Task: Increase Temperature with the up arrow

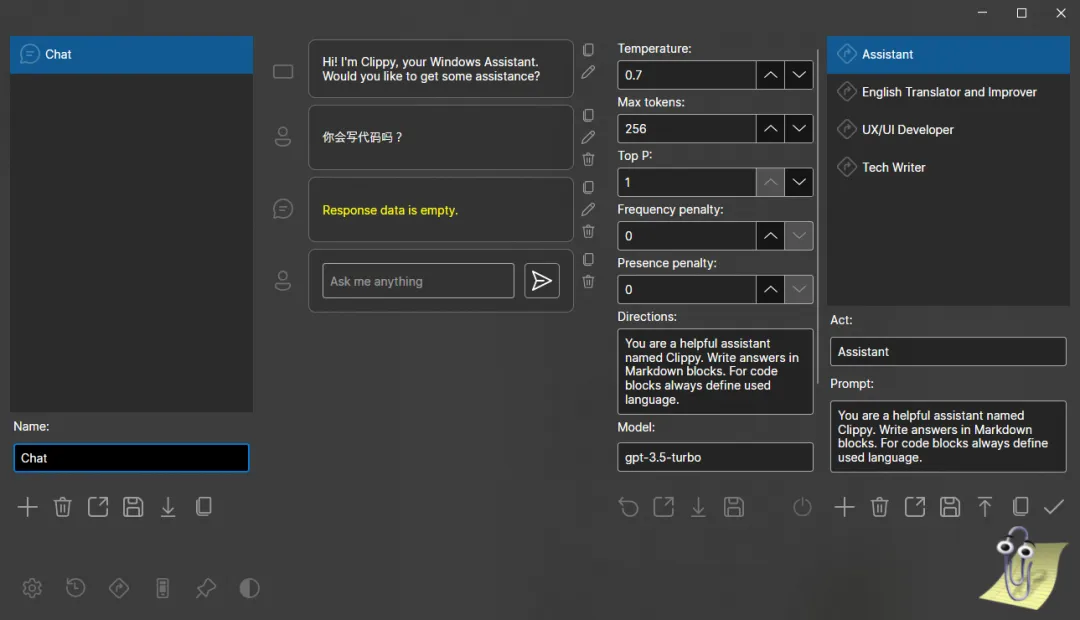Action: [770, 75]
